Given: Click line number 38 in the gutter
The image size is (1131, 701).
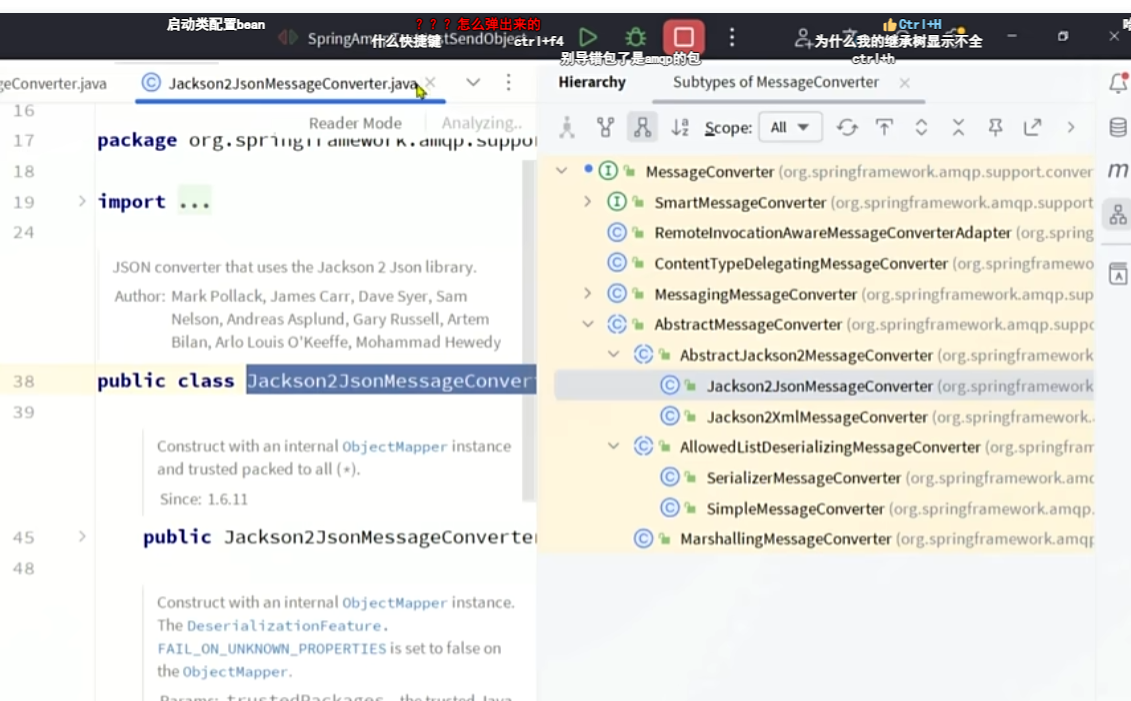Looking at the screenshot, I should click(x=24, y=381).
